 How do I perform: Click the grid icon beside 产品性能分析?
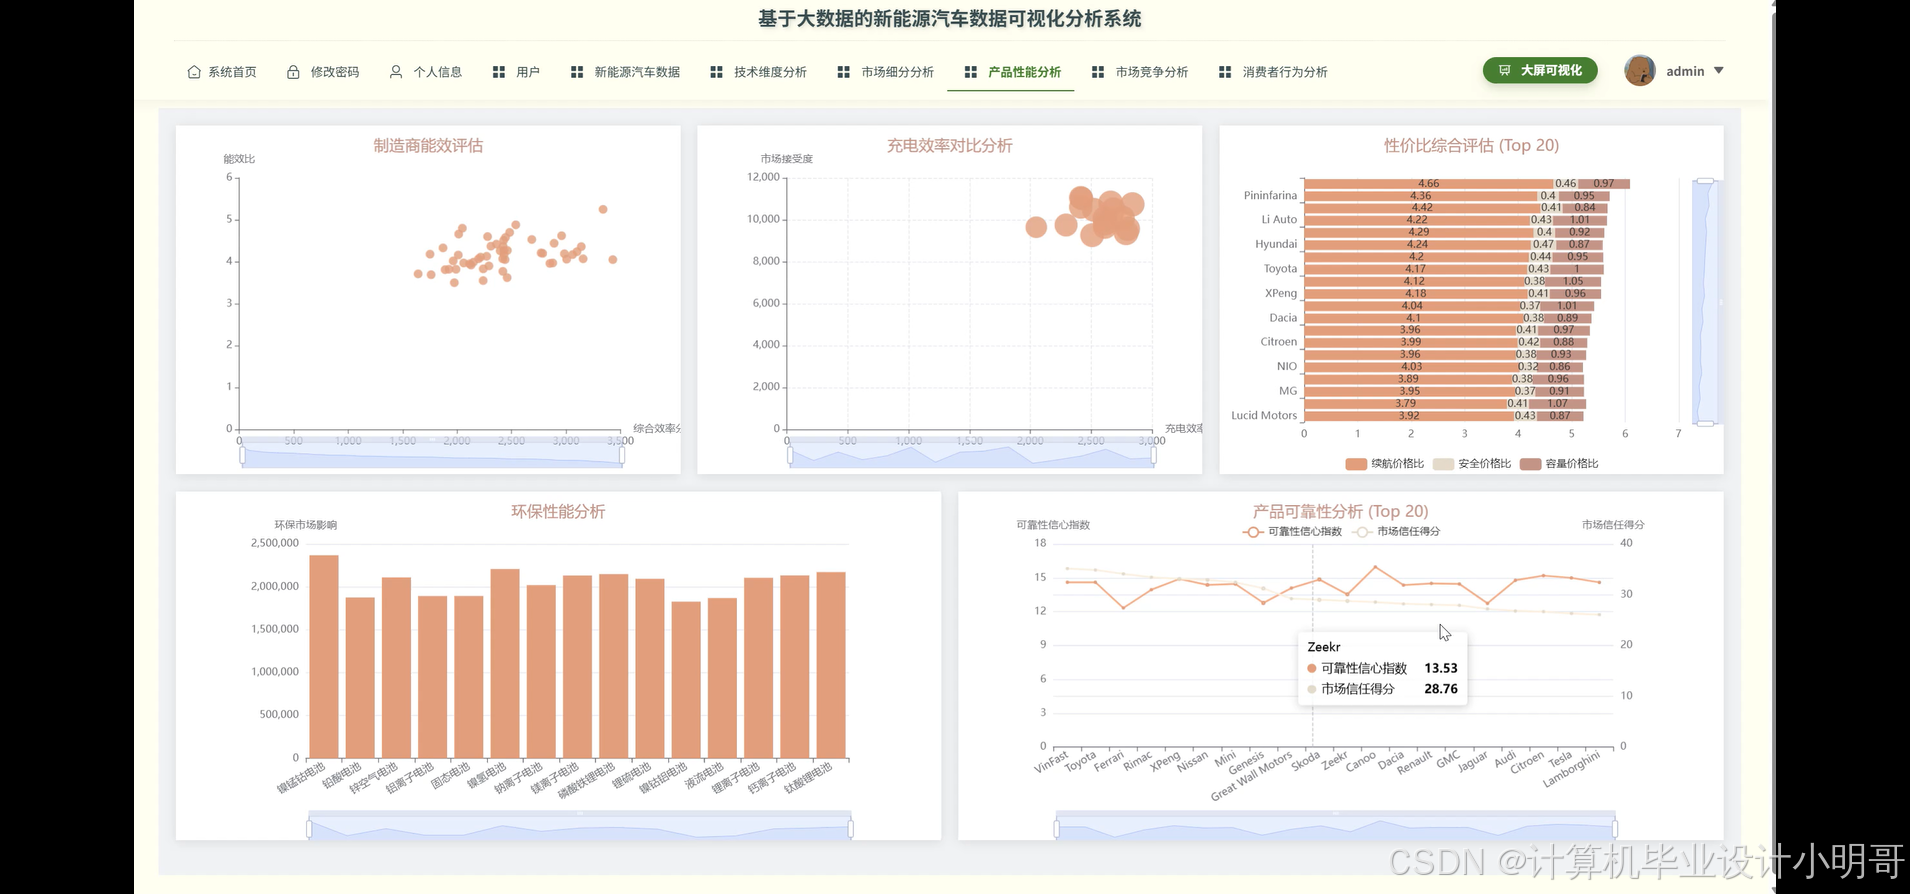(x=971, y=72)
